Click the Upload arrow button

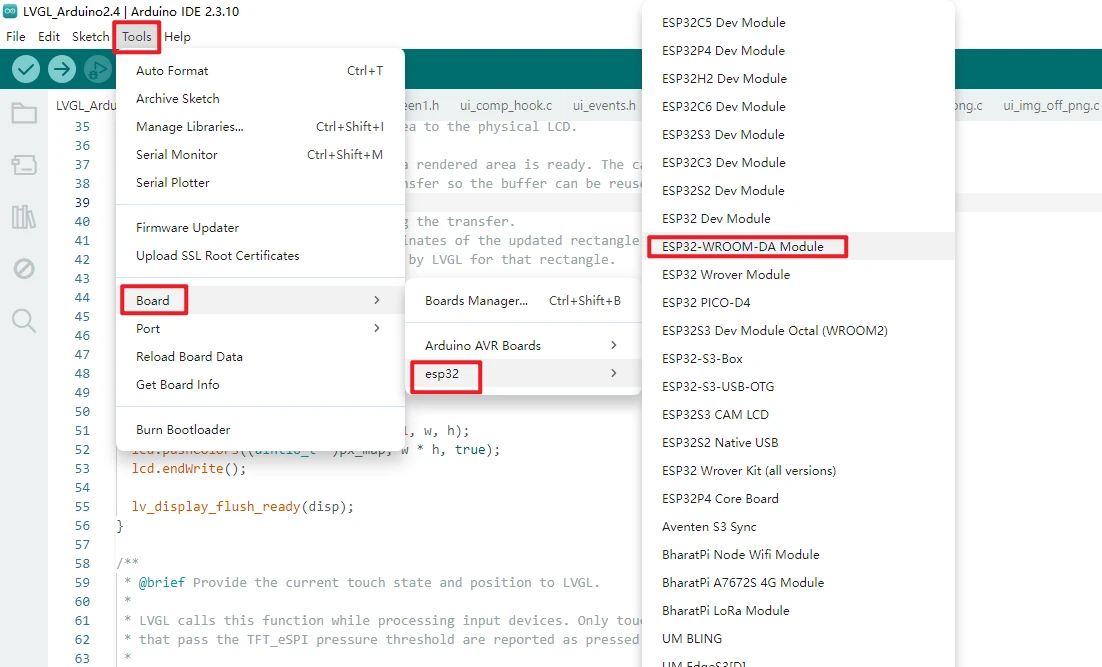pos(62,69)
